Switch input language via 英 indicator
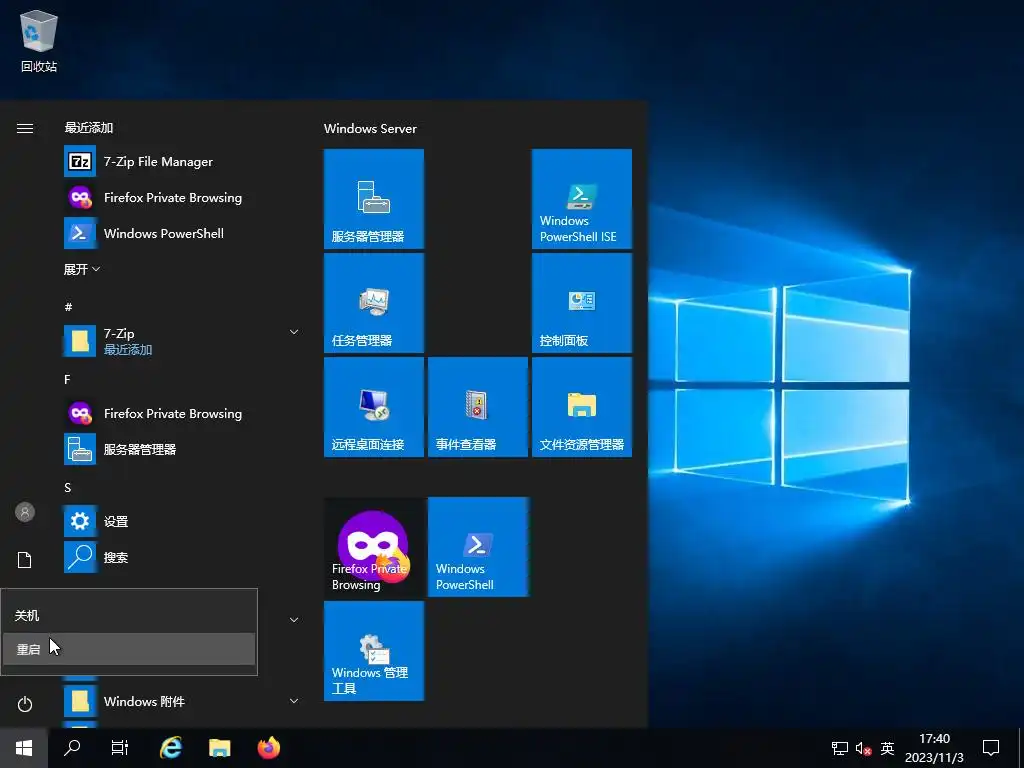1024x768 pixels. 887,748
